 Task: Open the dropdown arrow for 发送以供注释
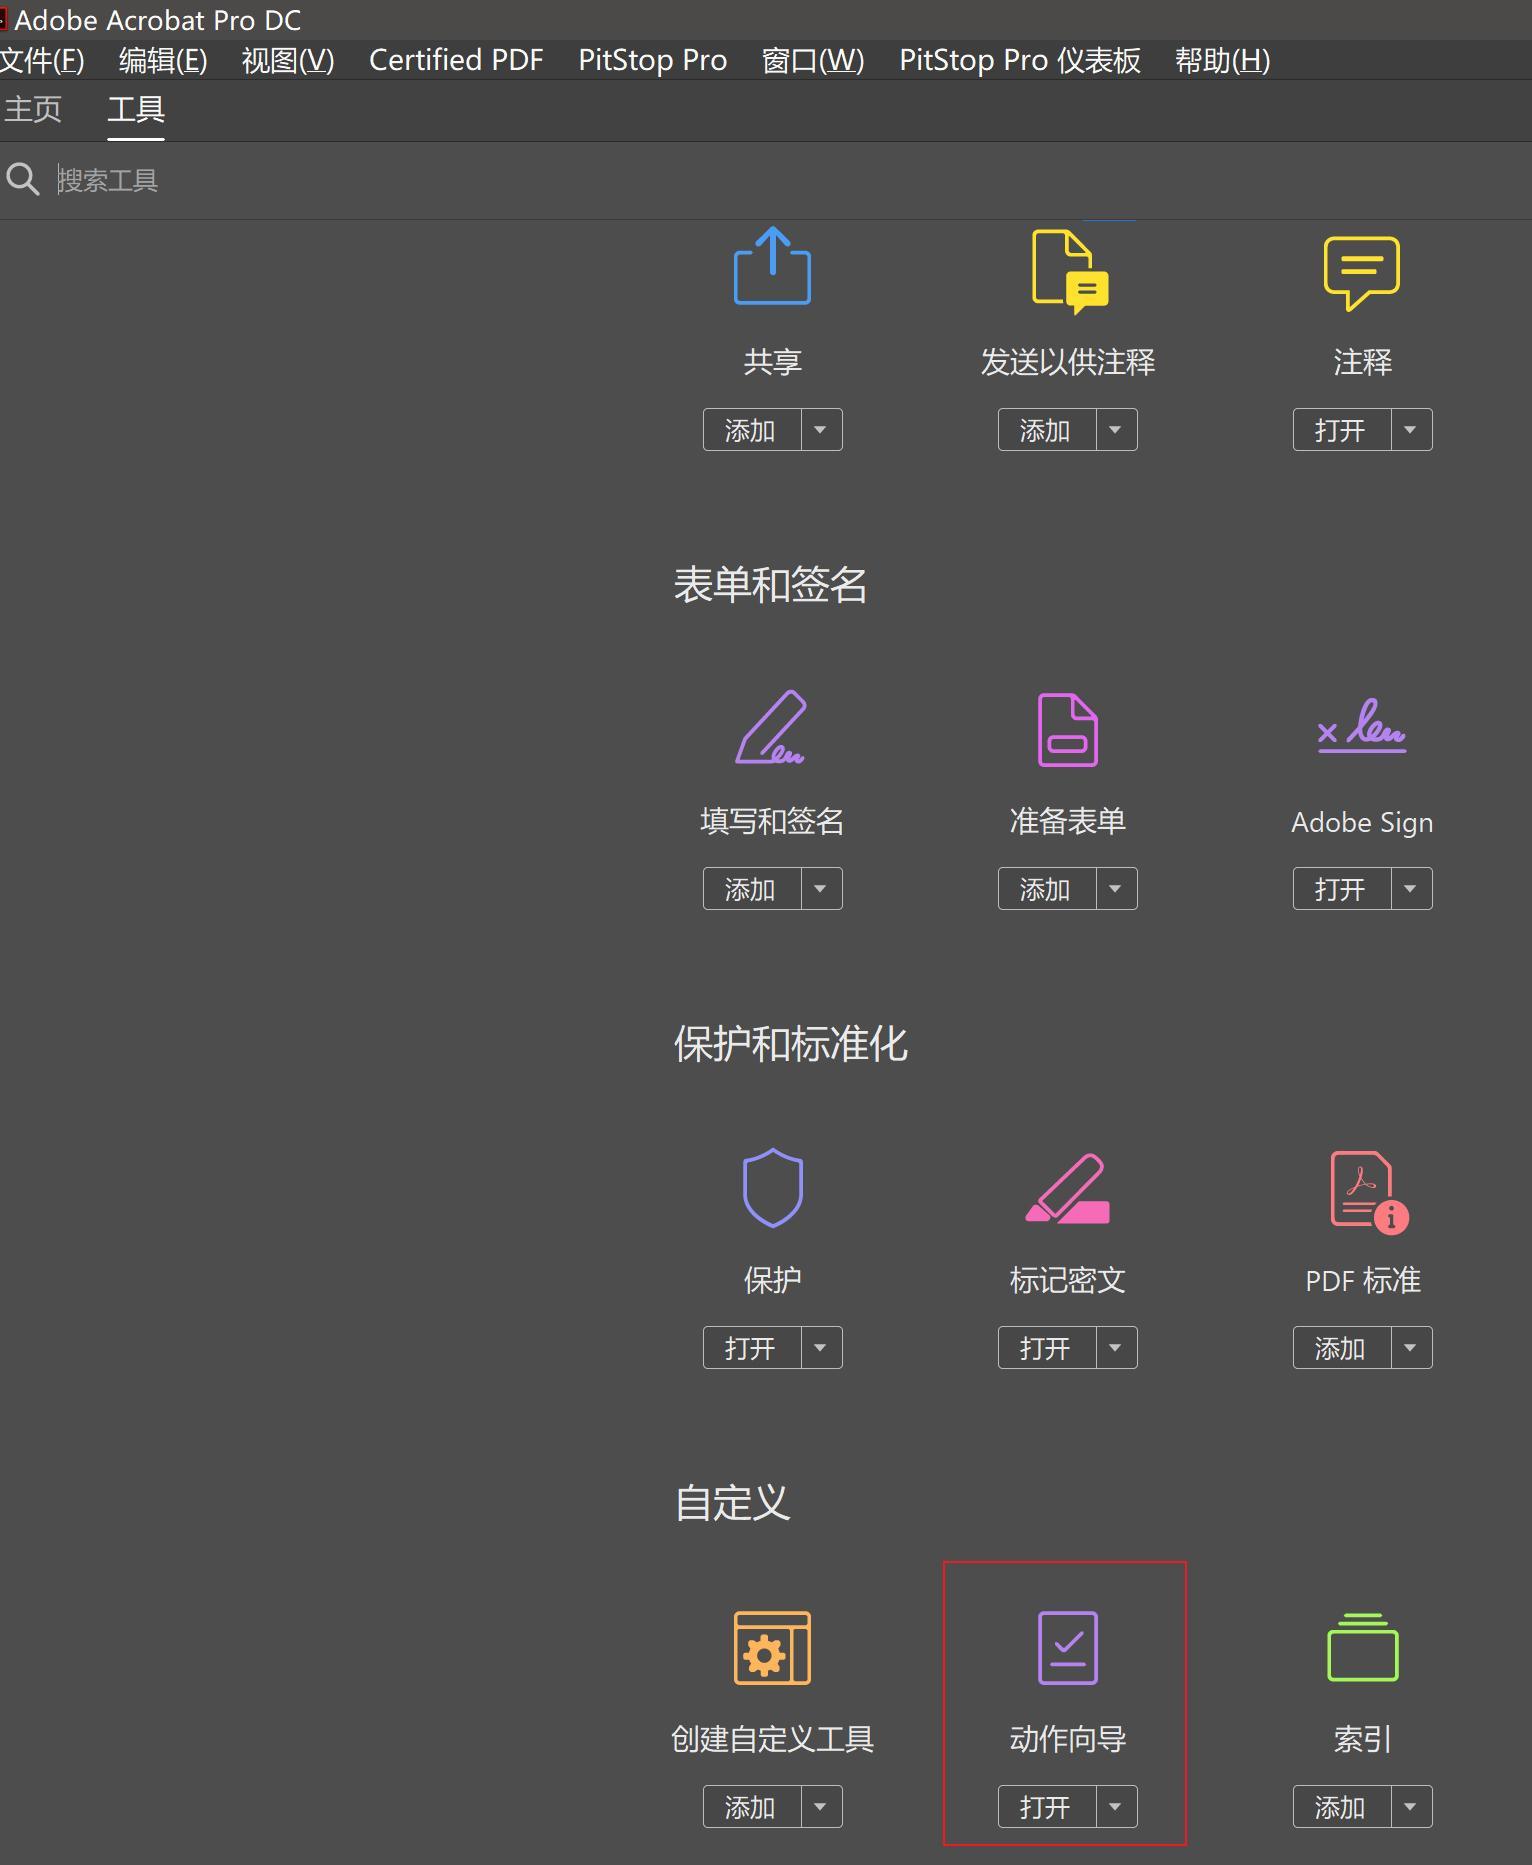pyautogui.click(x=1116, y=430)
